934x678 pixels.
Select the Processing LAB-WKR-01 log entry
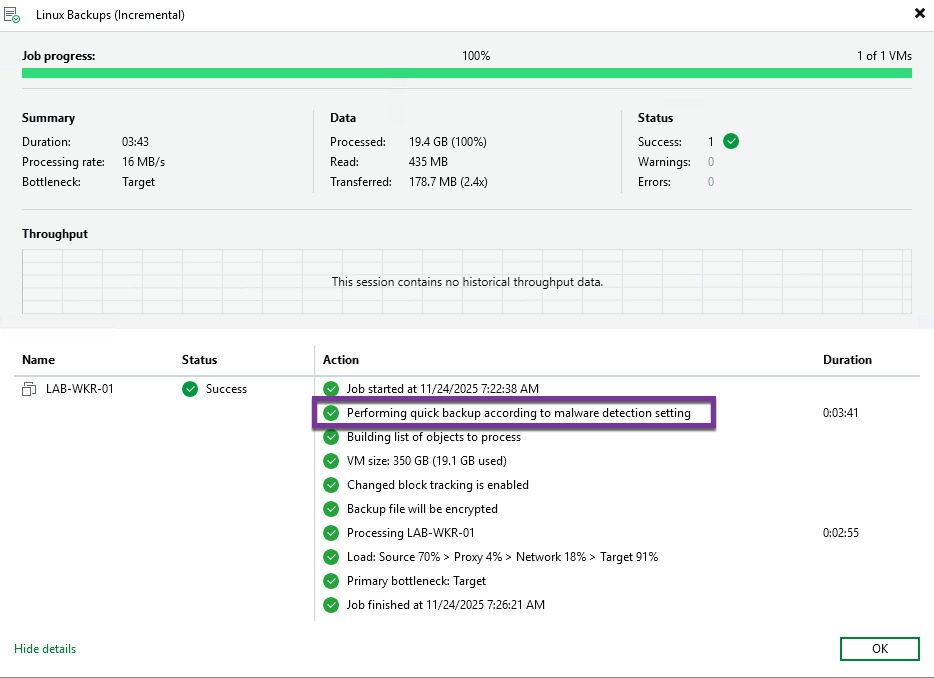pyautogui.click(x=410, y=533)
